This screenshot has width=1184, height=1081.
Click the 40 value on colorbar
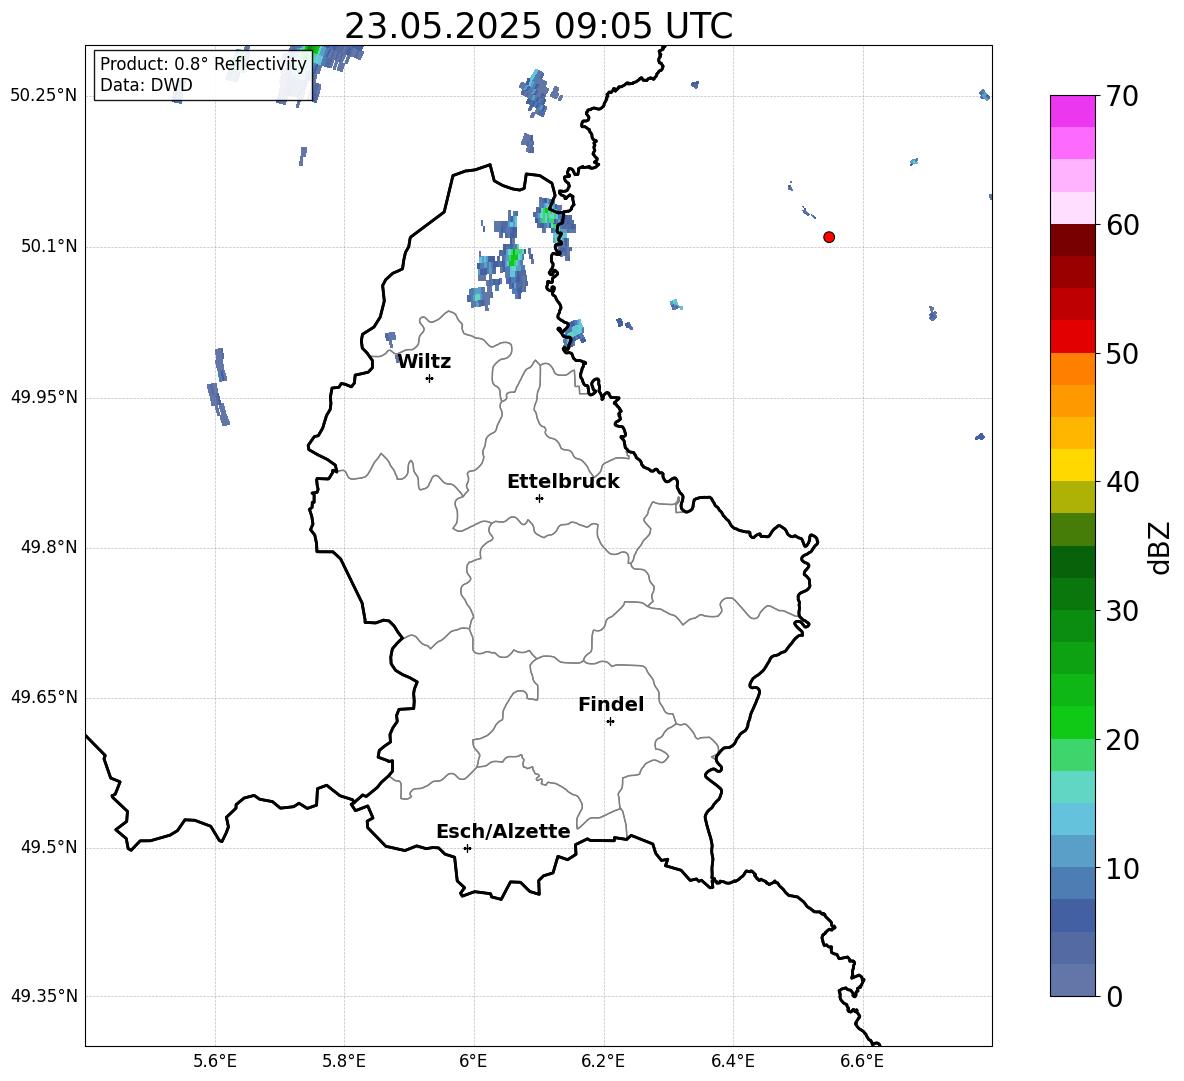(1122, 482)
